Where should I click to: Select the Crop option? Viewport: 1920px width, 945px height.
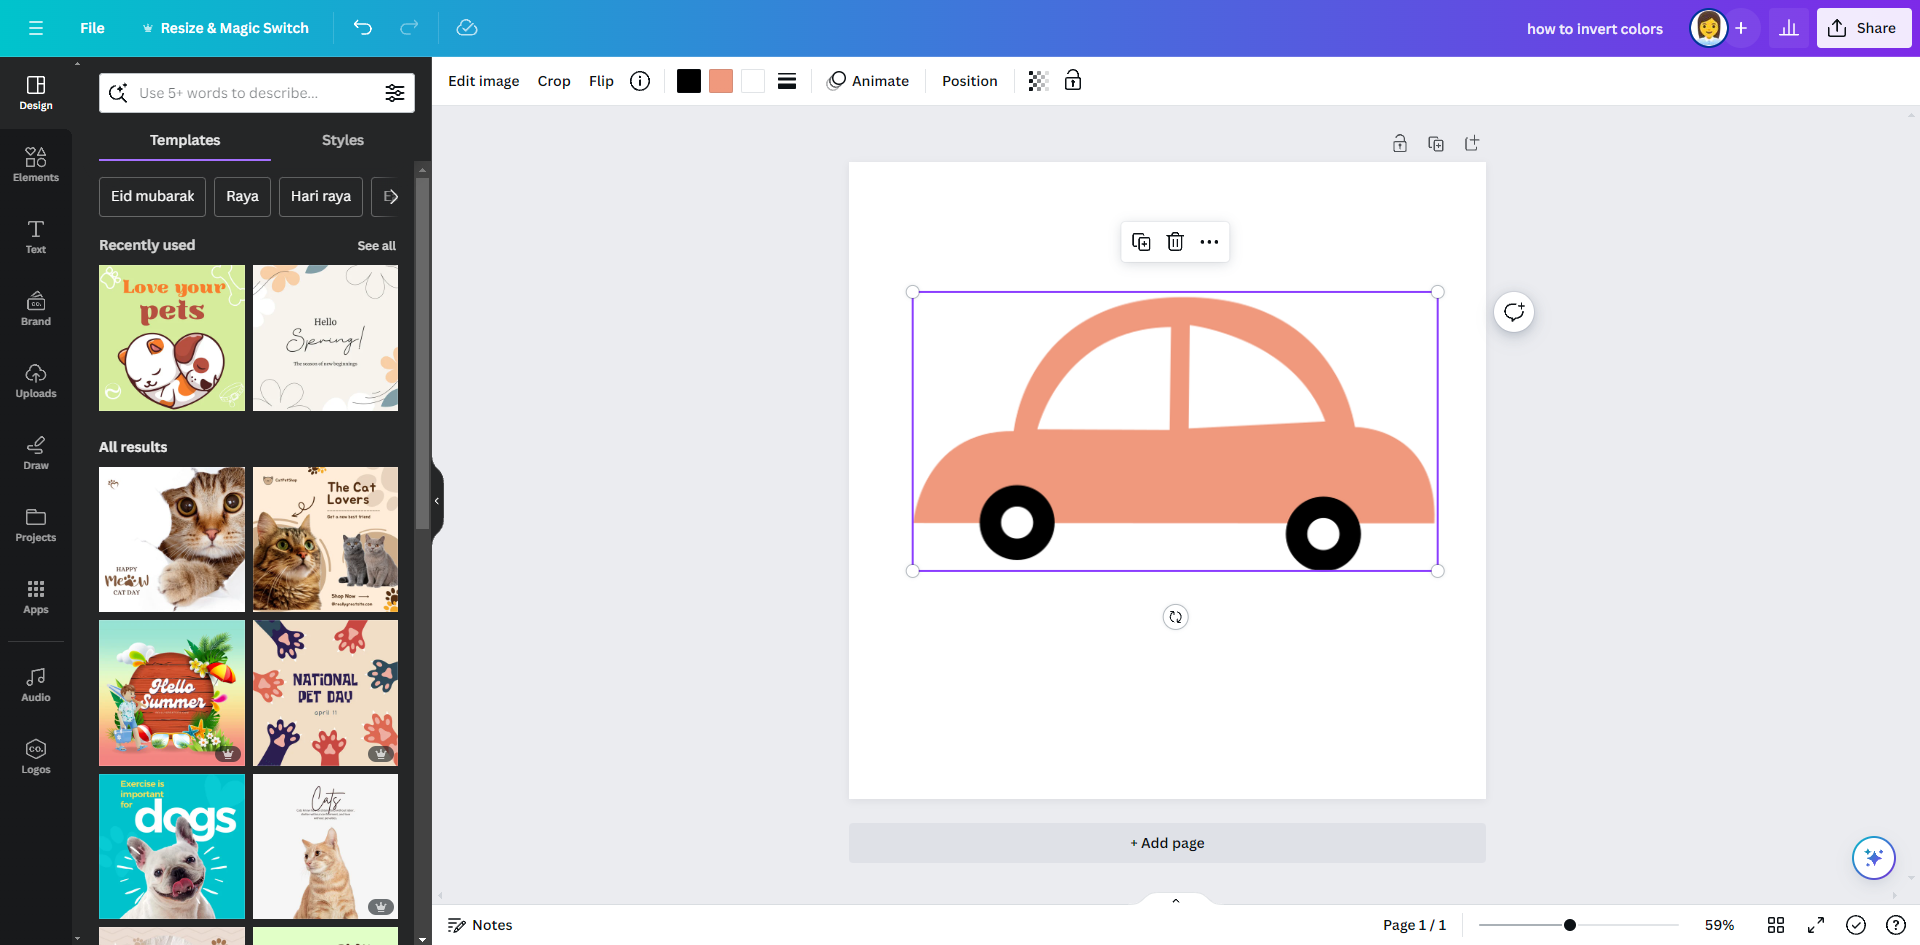click(x=554, y=81)
